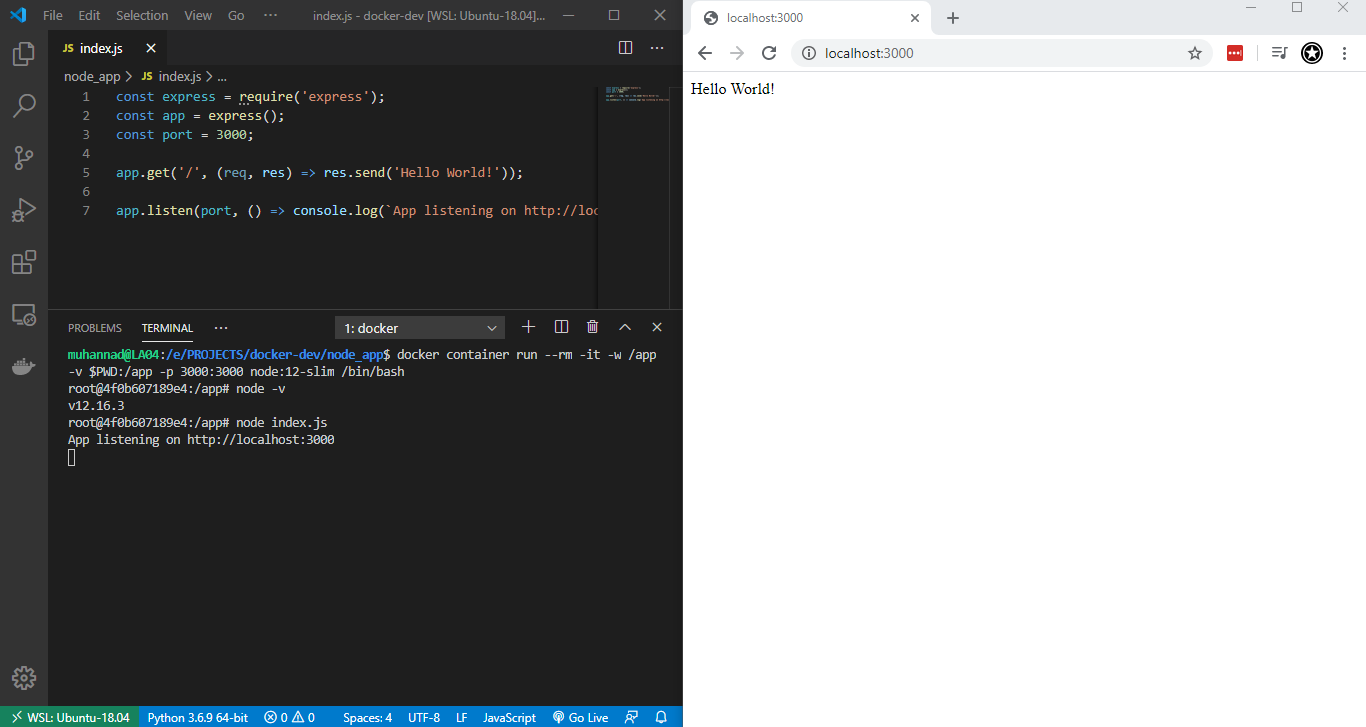
Task: Bookmark the localhost:3000 page with the star
Action: (1195, 53)
